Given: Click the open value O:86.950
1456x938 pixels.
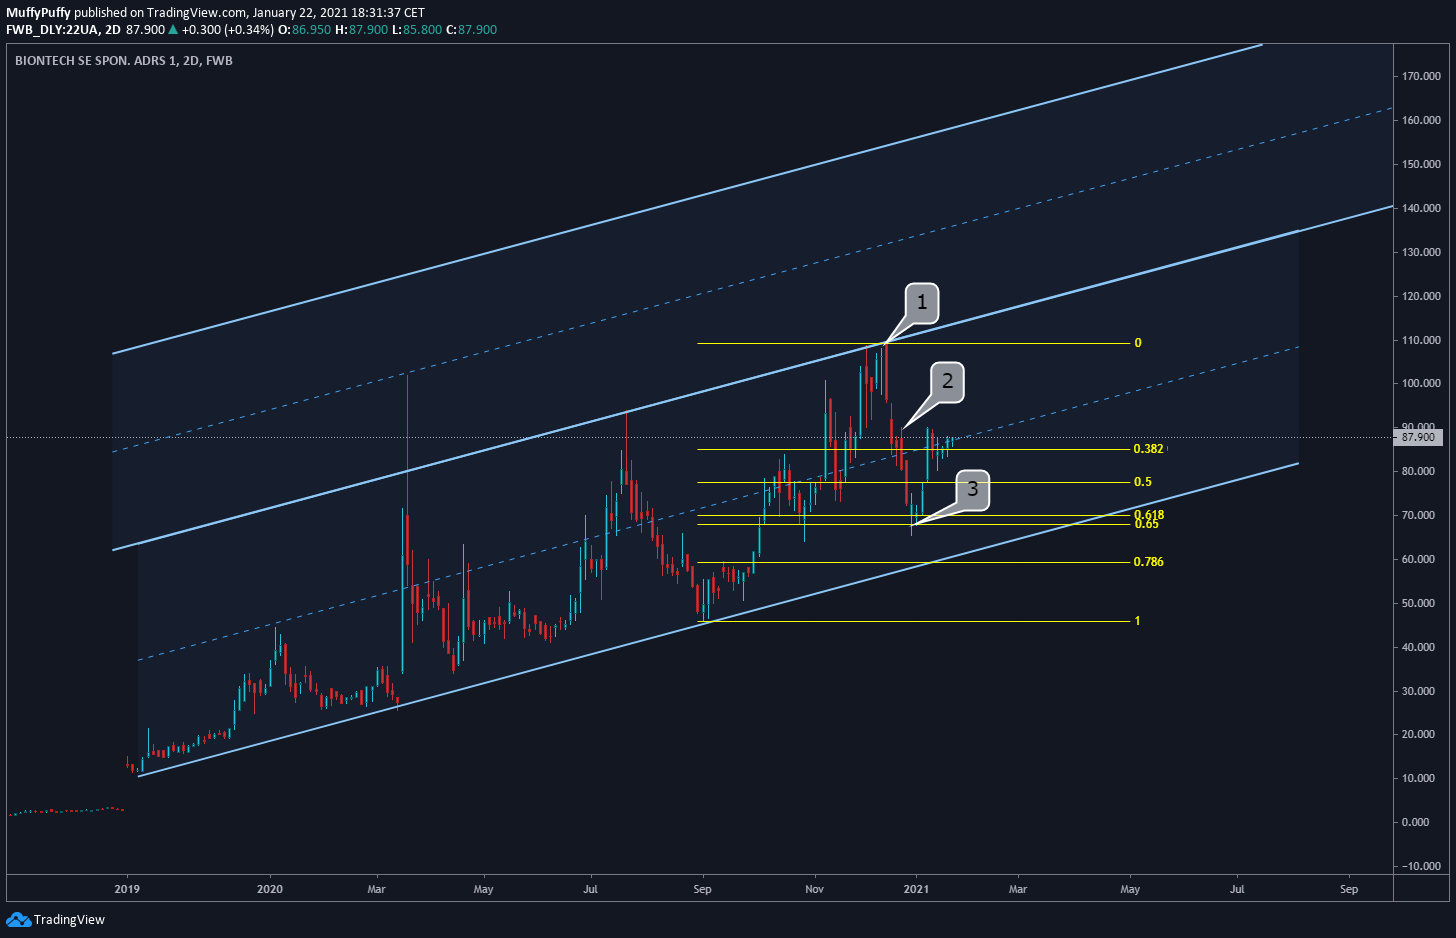Looking at the screenshot, I should pos(304,30).
